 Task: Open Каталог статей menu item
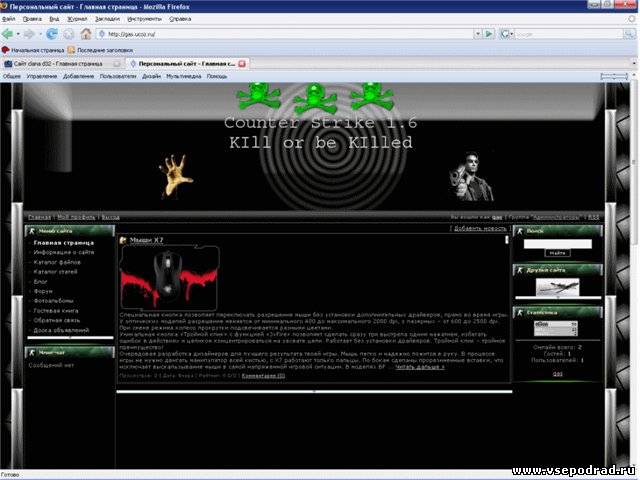[x=56, y=272]
